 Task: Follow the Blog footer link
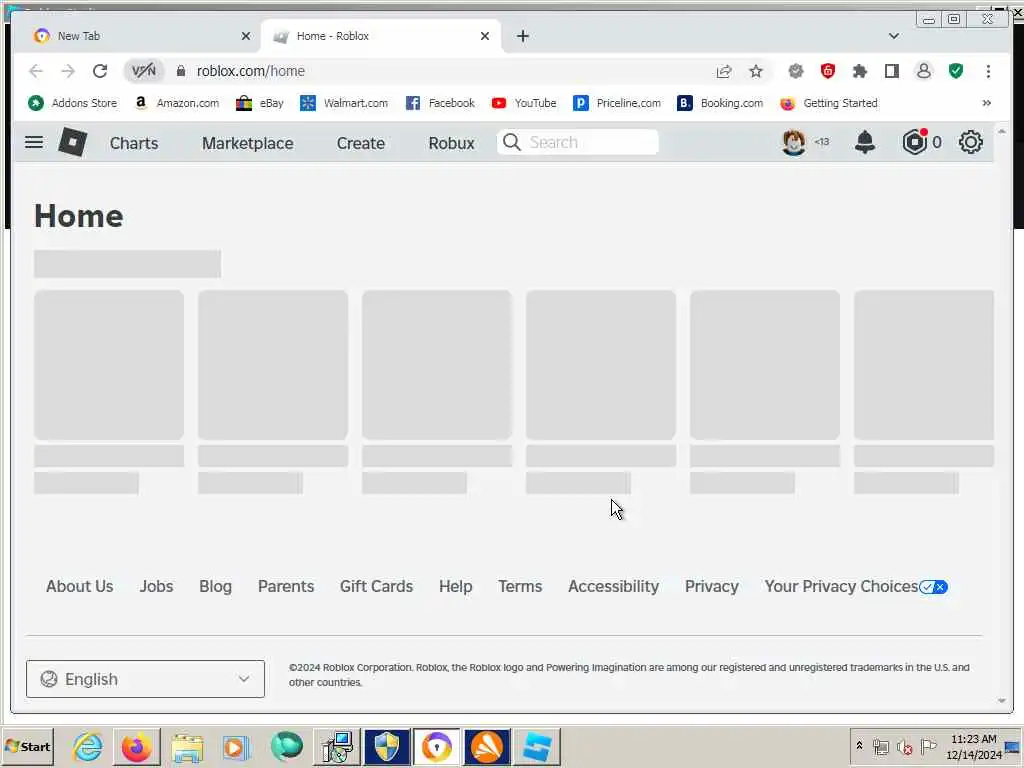216,586
